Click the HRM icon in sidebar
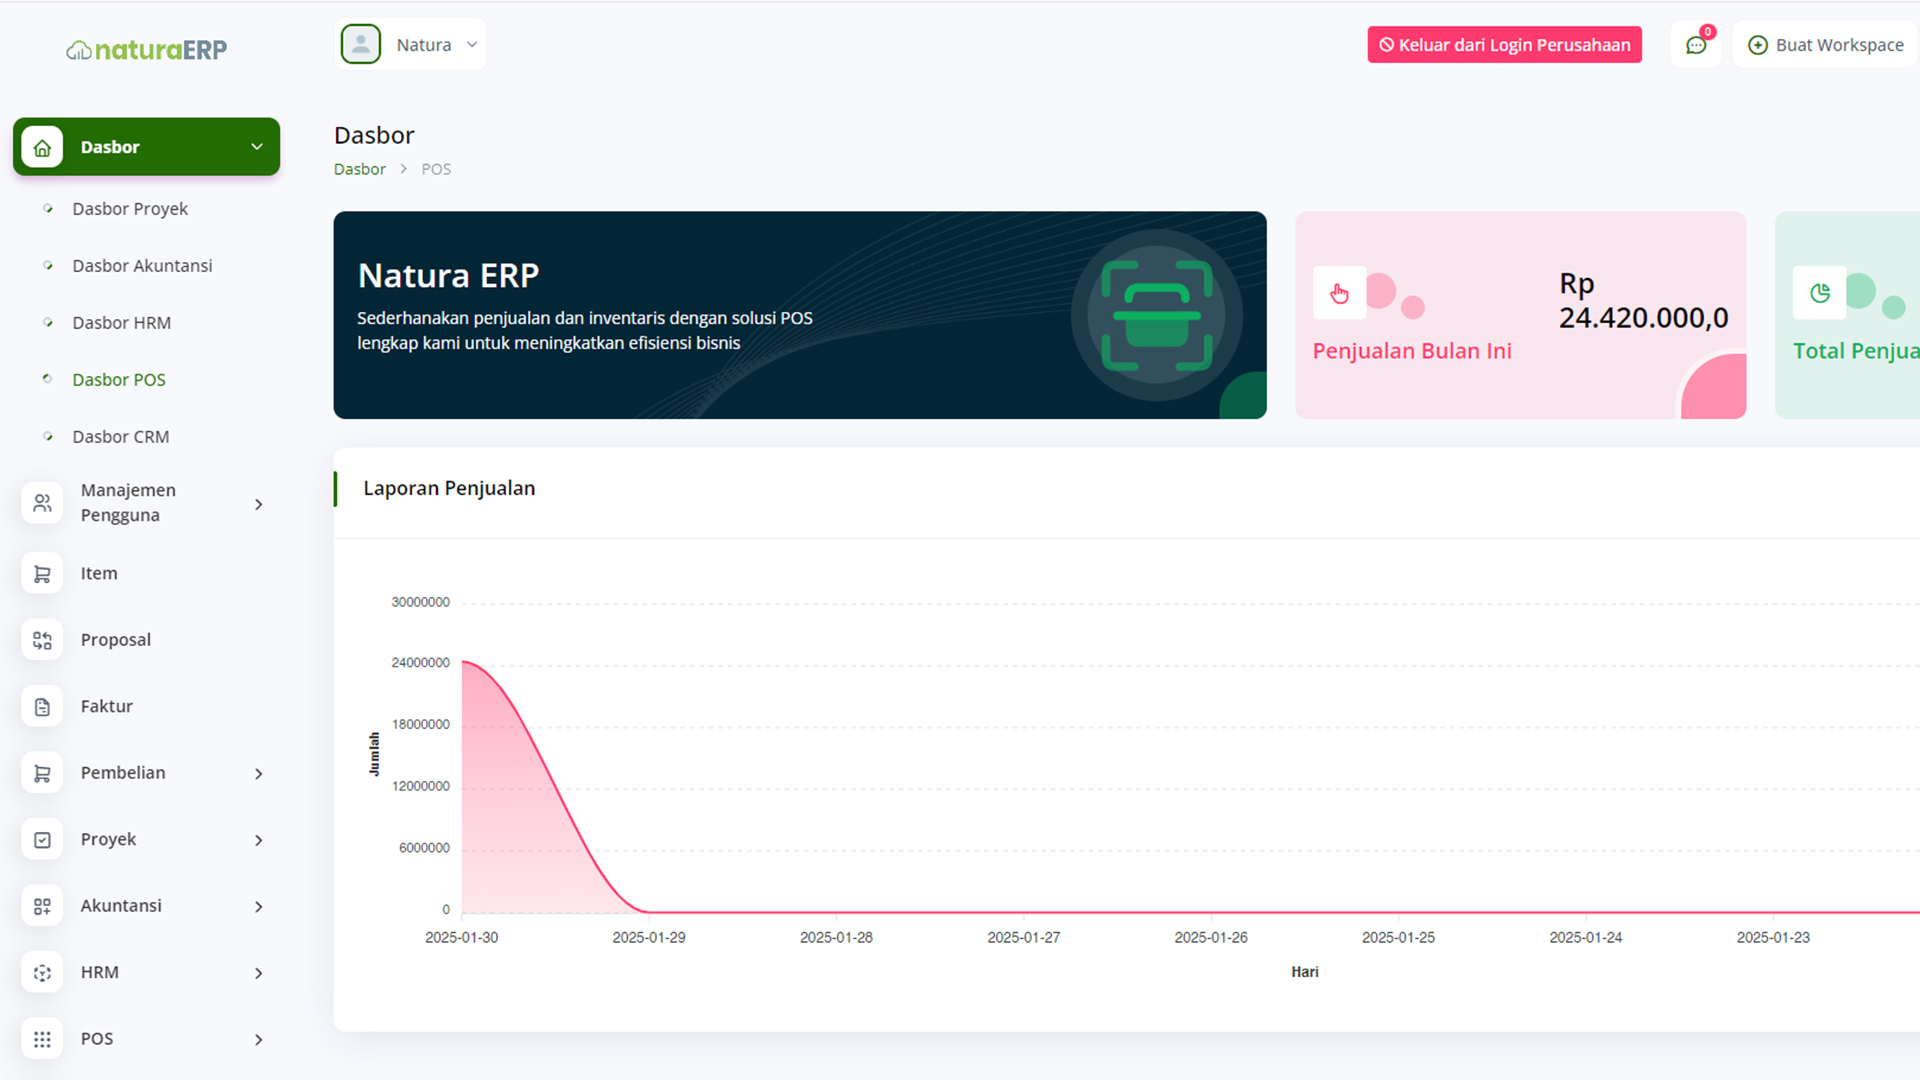Viewport: 1920px width, 1080px height. click(42, 973)
